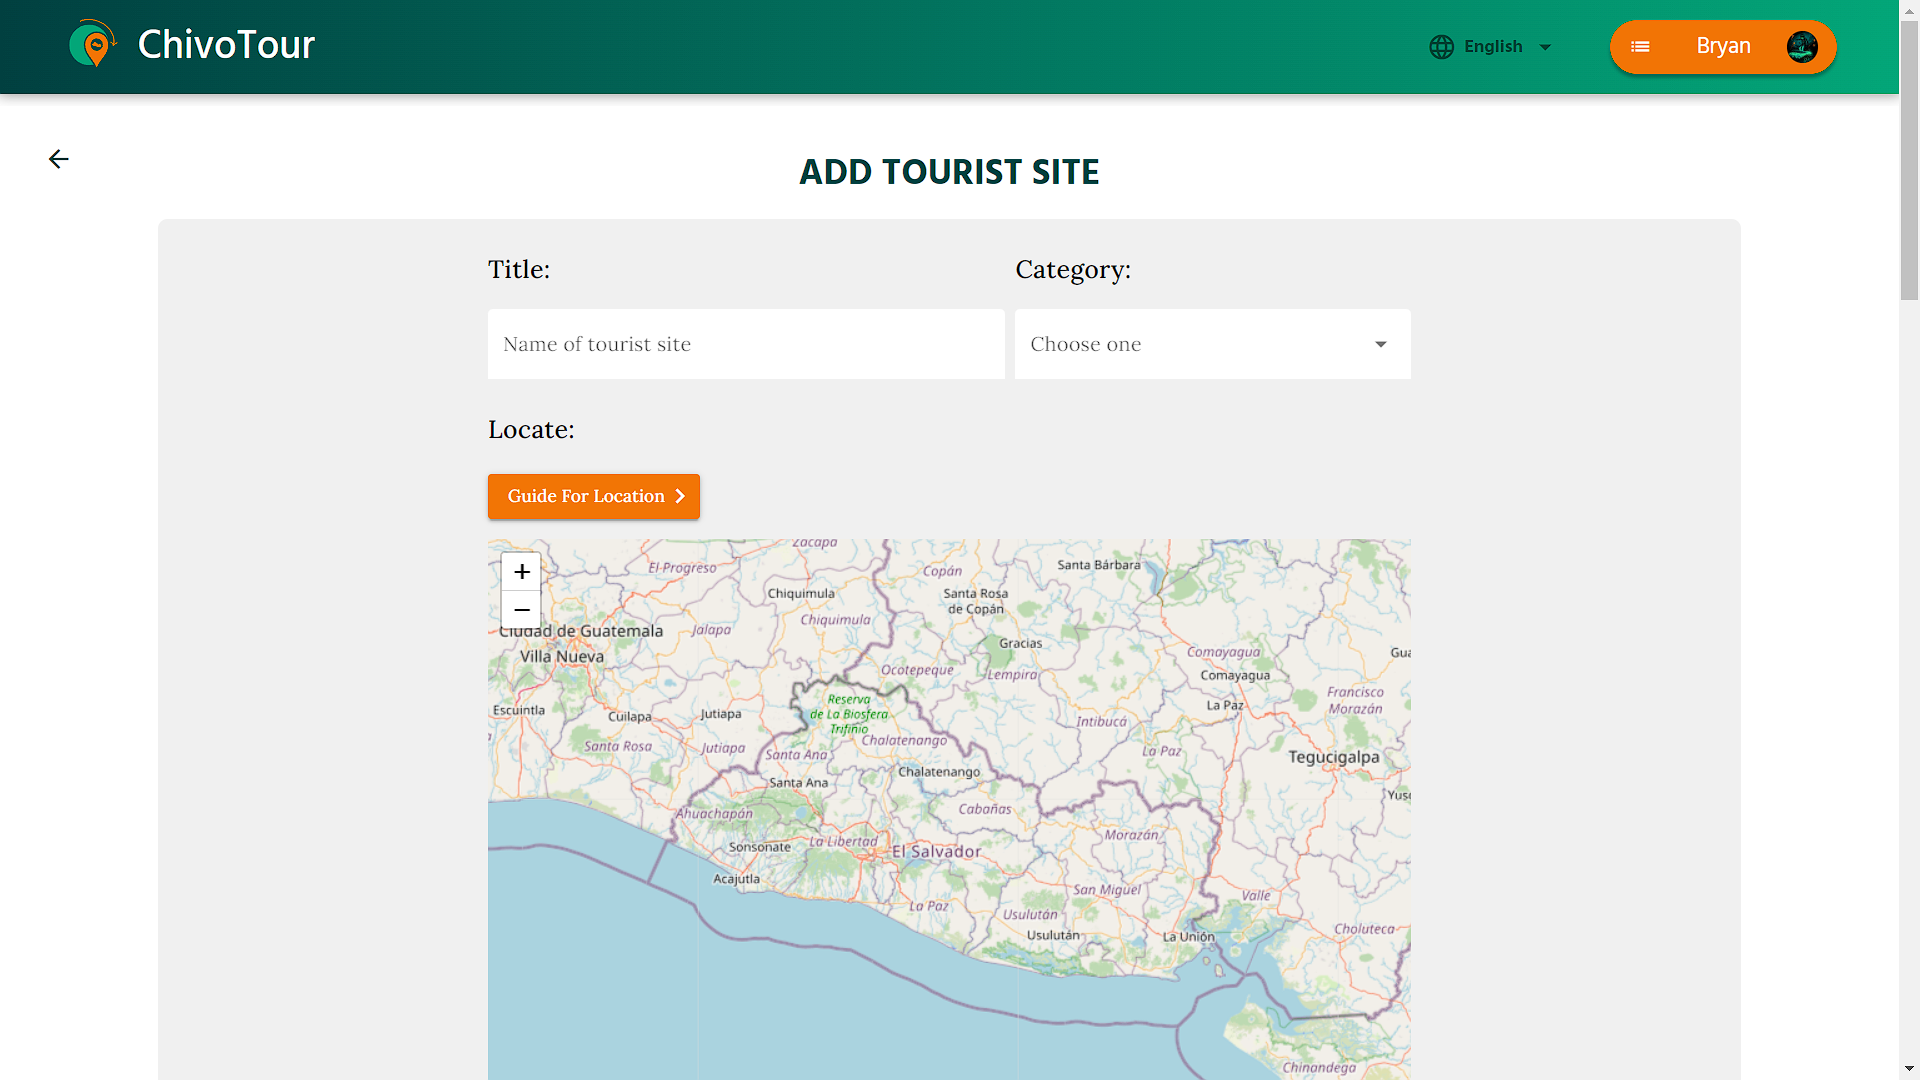The image size is (1920, 1080).
Task: Click the English language text
Action: (1493, 47)
